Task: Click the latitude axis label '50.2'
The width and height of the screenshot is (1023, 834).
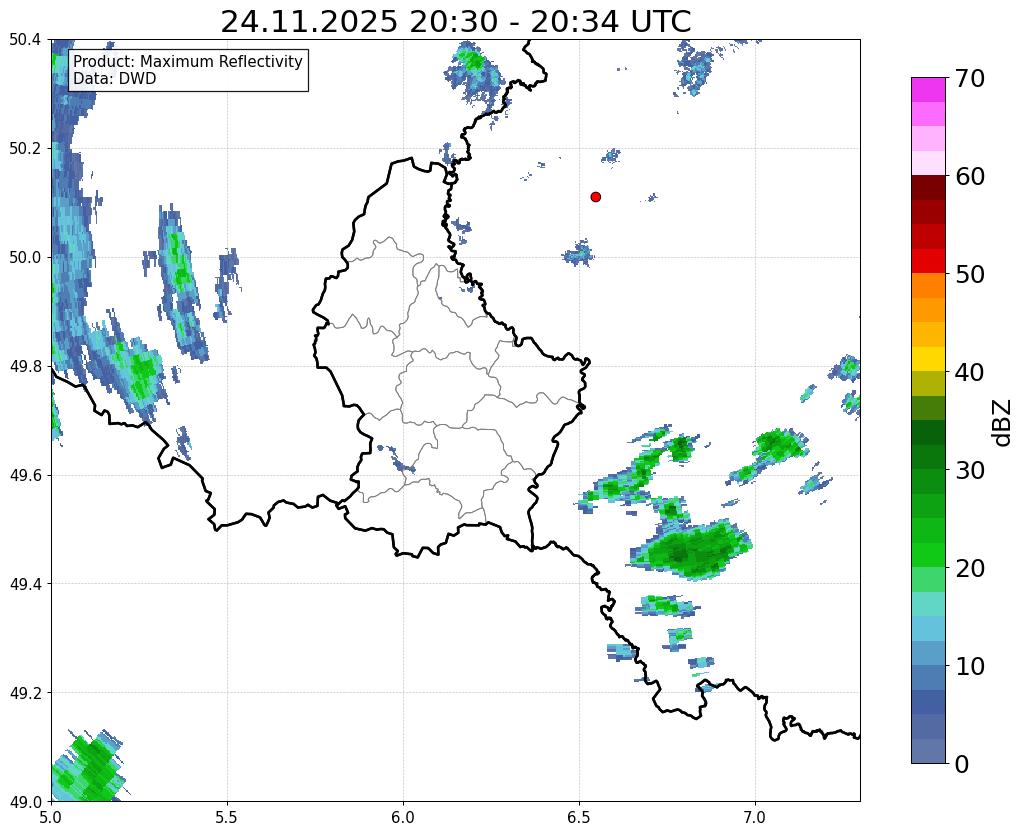Action: 25,149
